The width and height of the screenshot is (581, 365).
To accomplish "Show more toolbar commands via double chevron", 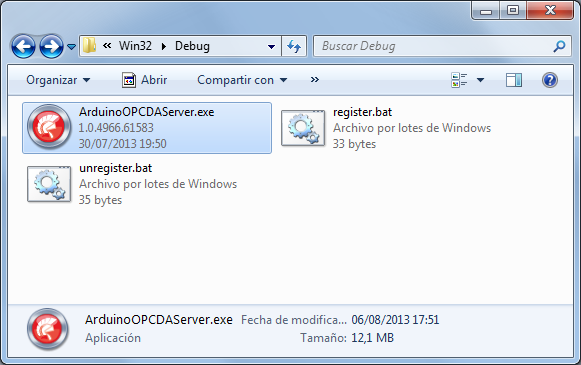I will pyautogui.click(x=315, y=80).
